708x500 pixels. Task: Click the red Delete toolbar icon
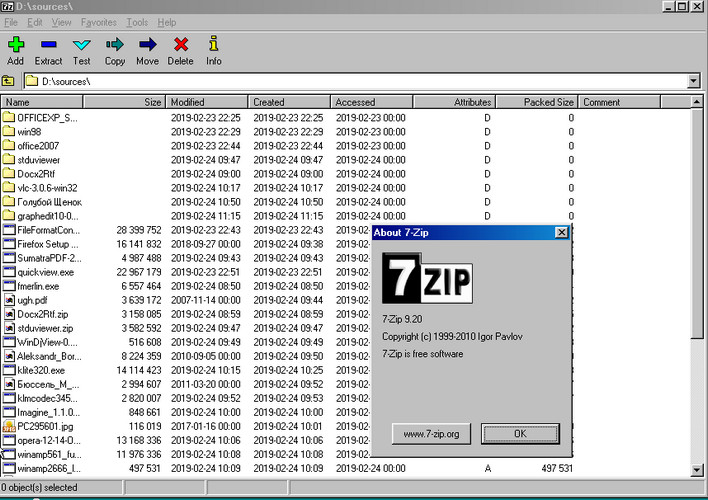click(x=181, y=44)
